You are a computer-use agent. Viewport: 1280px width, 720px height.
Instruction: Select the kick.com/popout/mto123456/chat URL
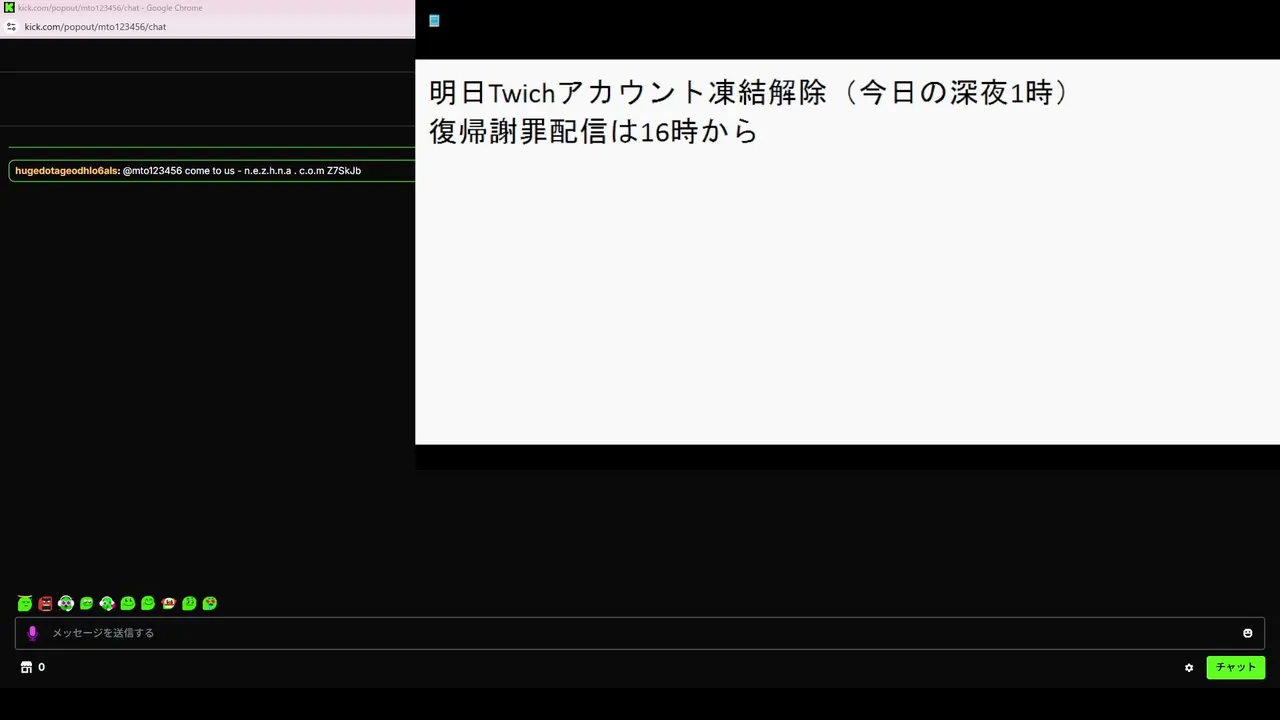click(x=95, y=26)
